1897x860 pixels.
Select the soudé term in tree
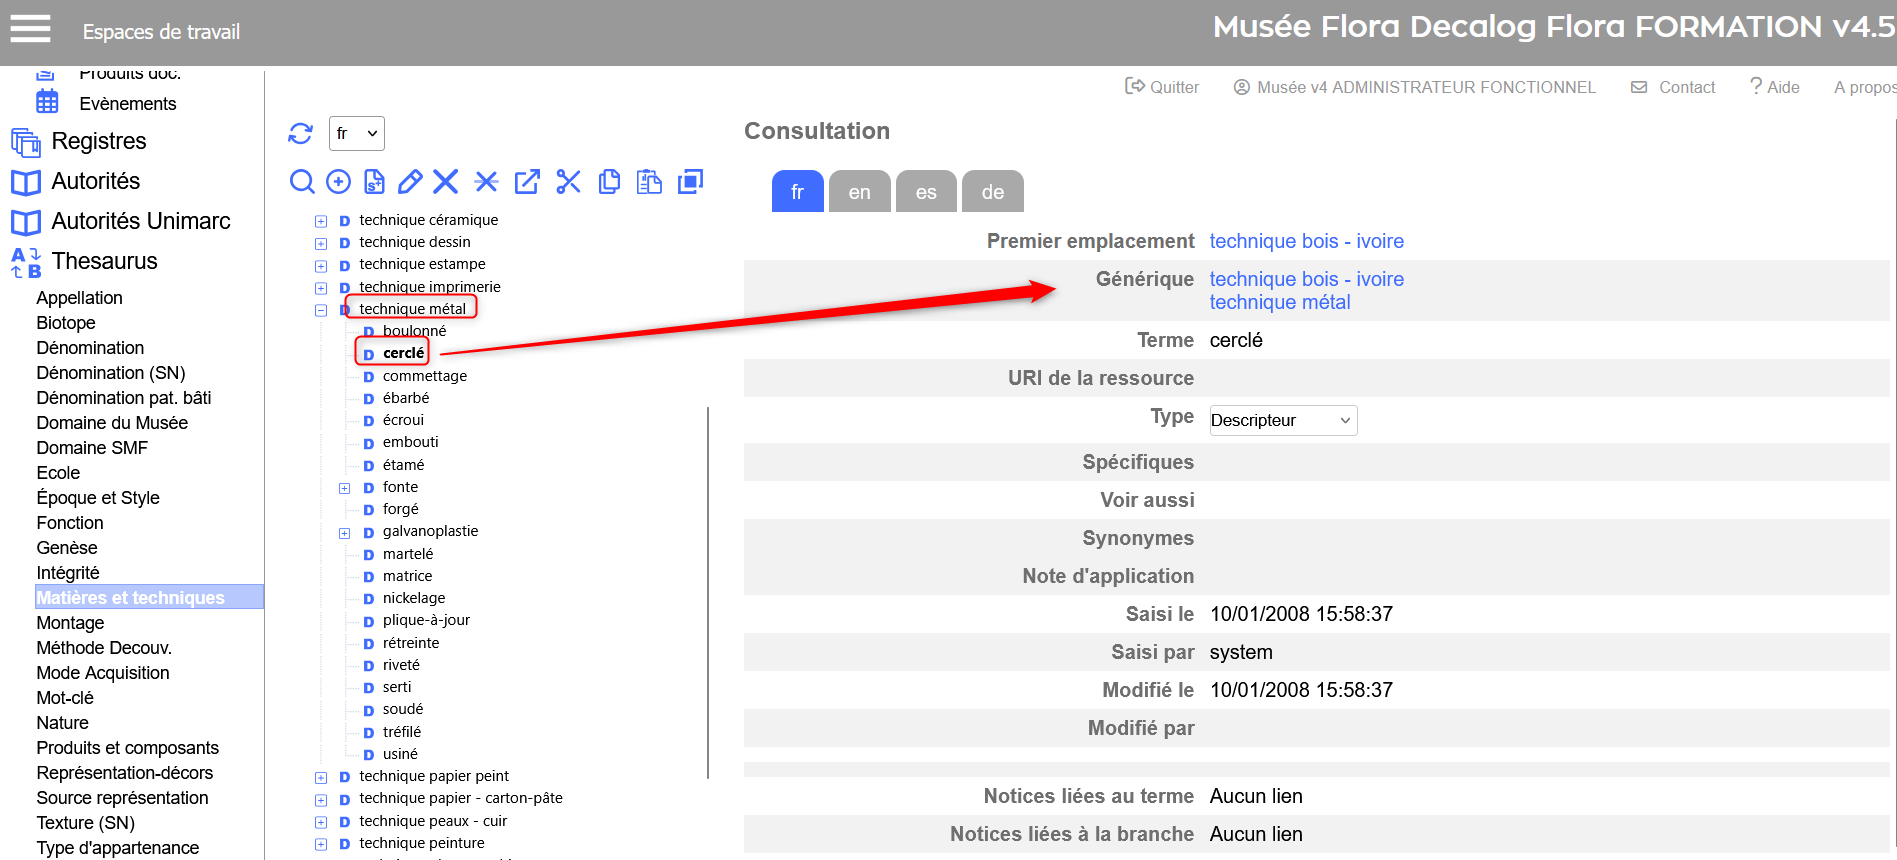click(x=402, y=709)
